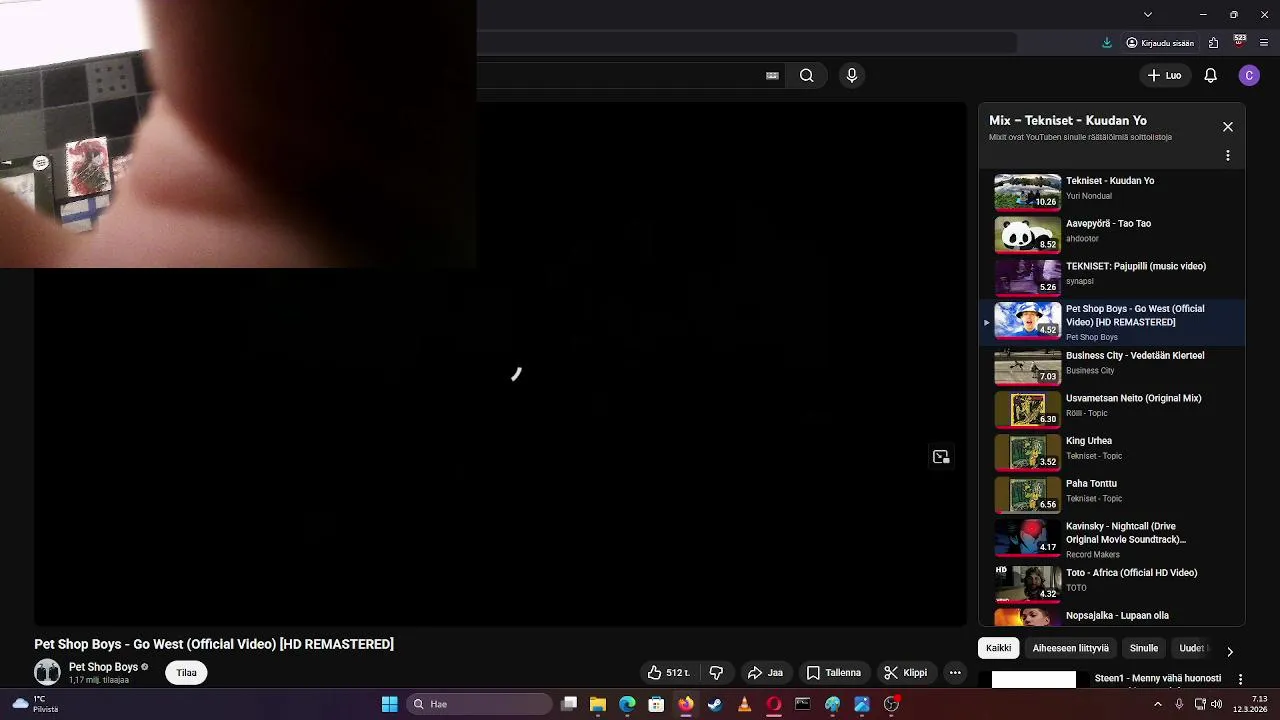Image resolution: width=1280 pixels, height=720 pixels.
Task: Open Steen1 - Menny vähä huonosti suggestion
Action: pos(1158,678)
